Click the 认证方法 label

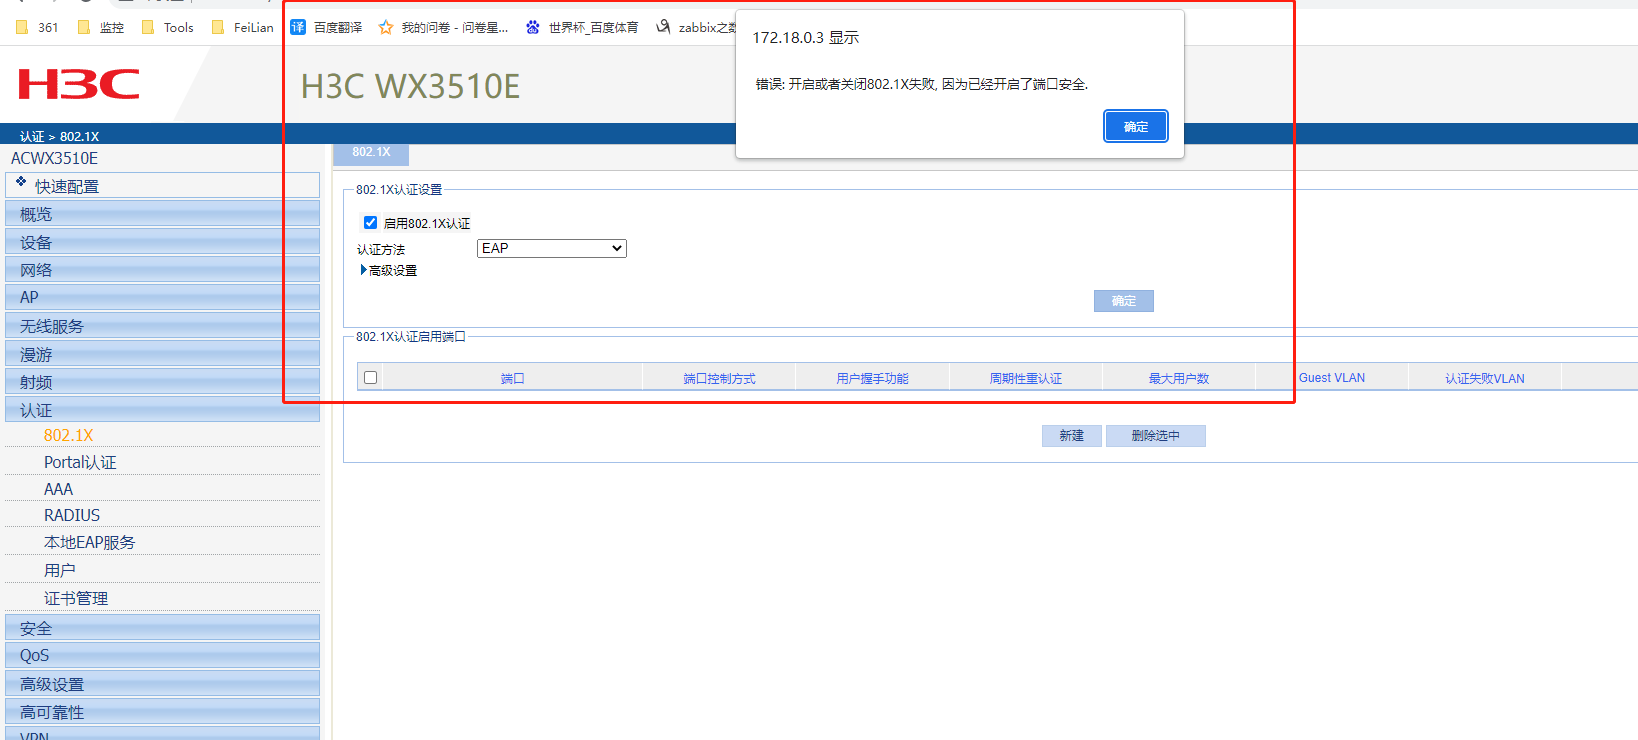pos(381,249)
